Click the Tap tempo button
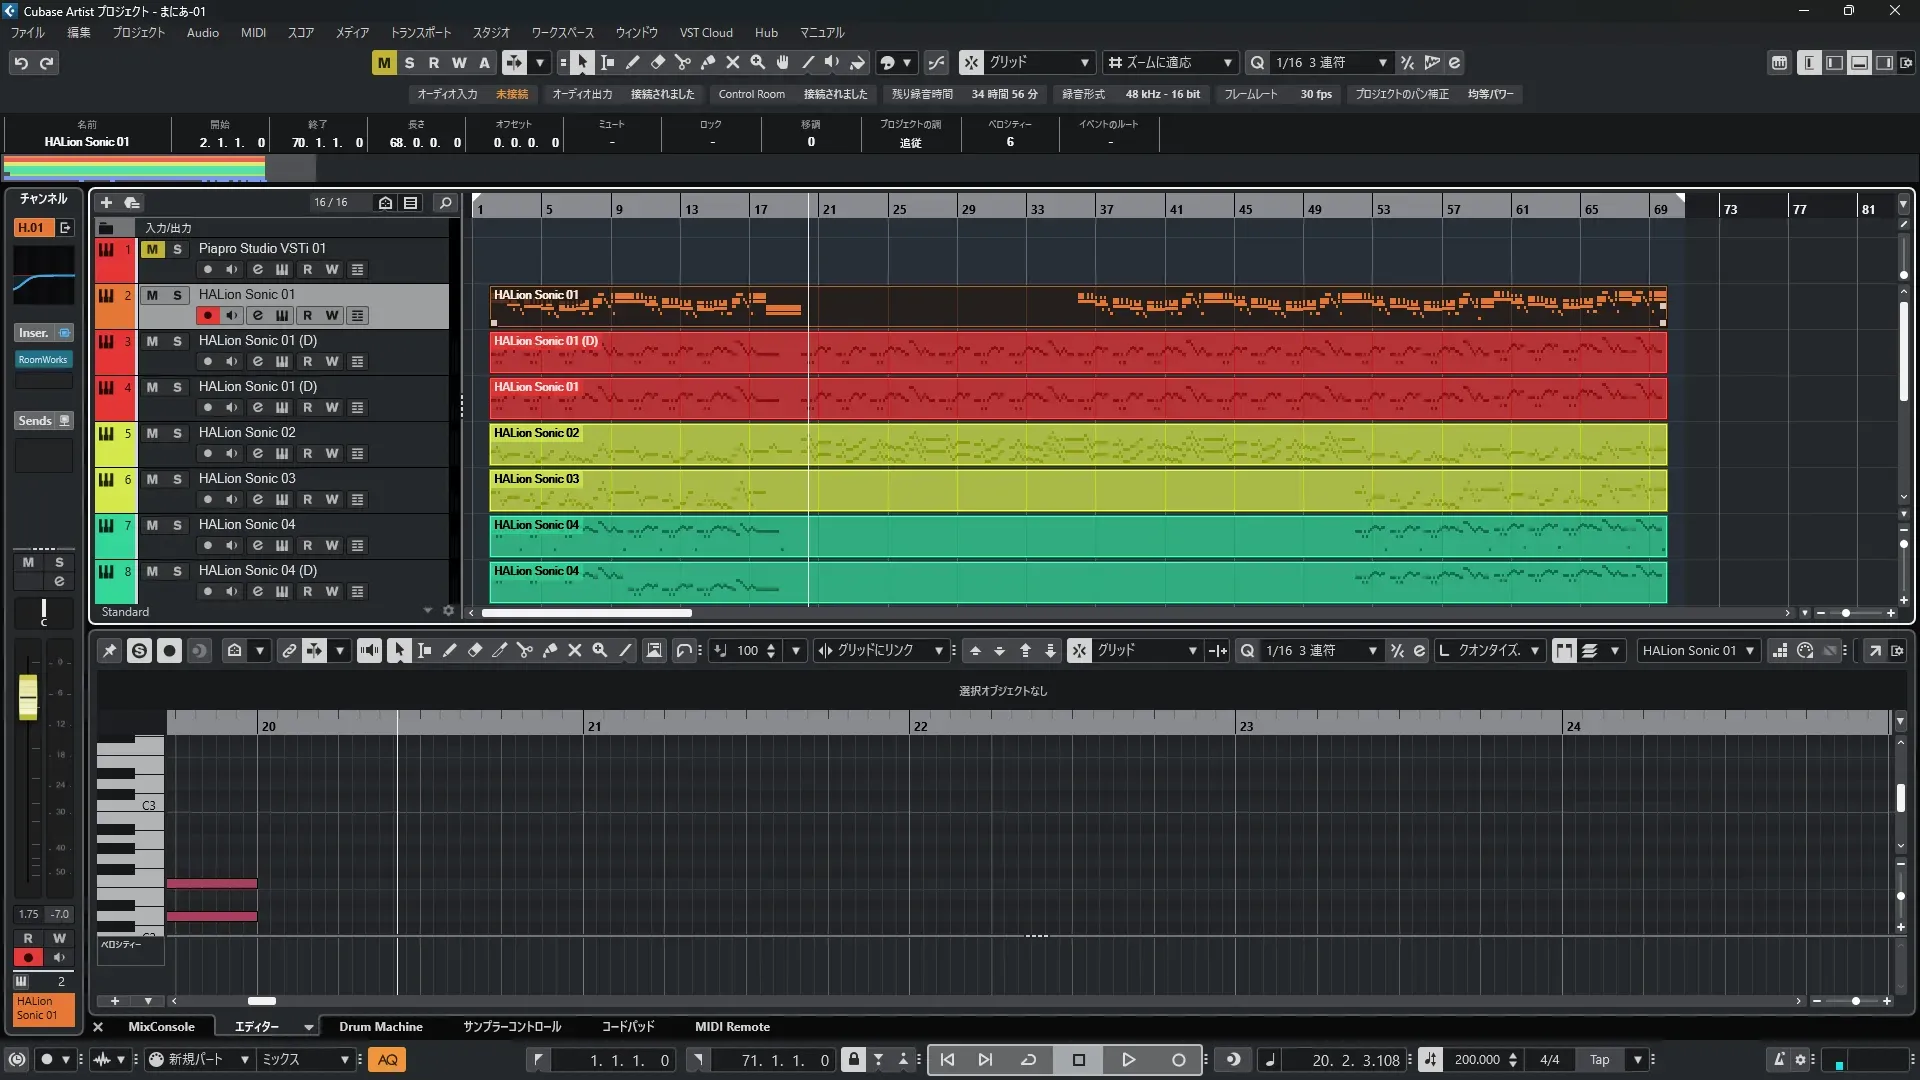Image resolution: width=1920 pixels, height=1080 pixels. point(1599,1060)
